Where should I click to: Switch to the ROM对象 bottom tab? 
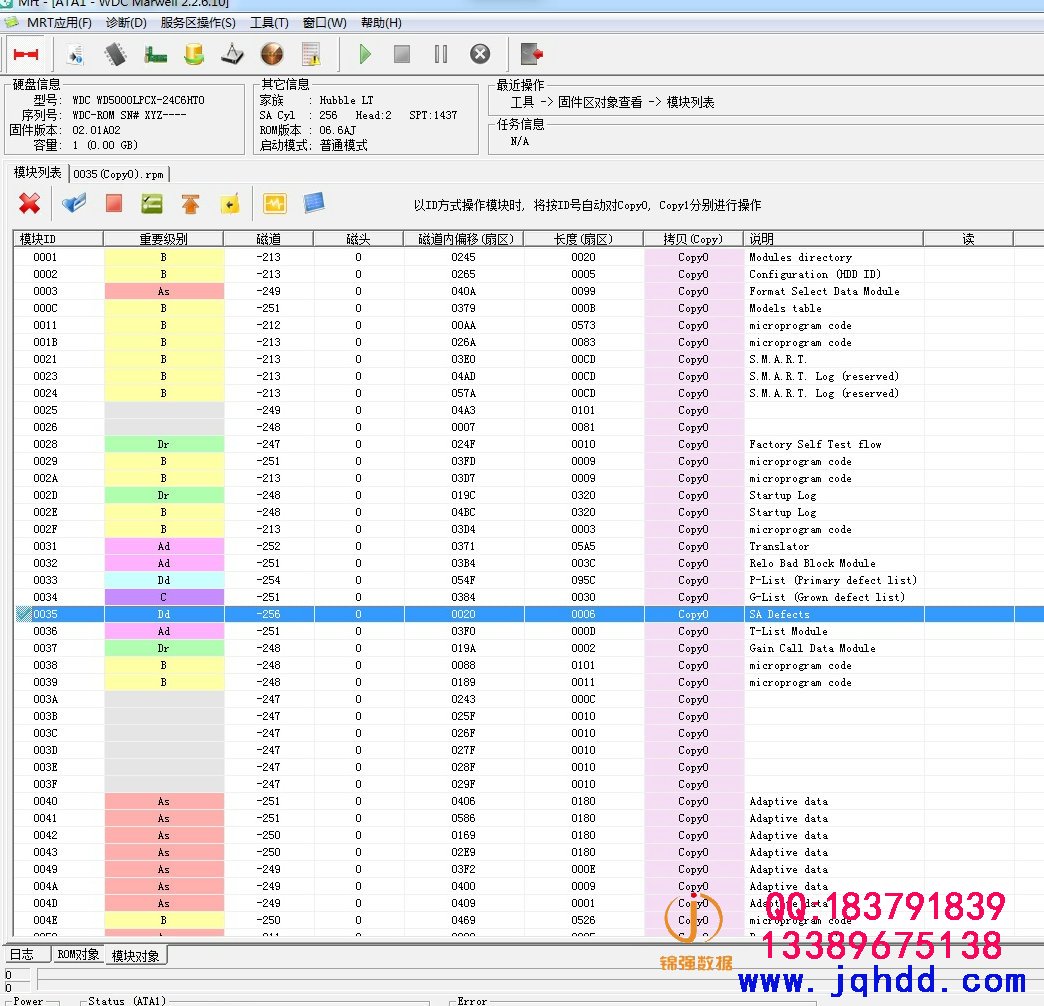pyautogui.click(x=78, y=954)
